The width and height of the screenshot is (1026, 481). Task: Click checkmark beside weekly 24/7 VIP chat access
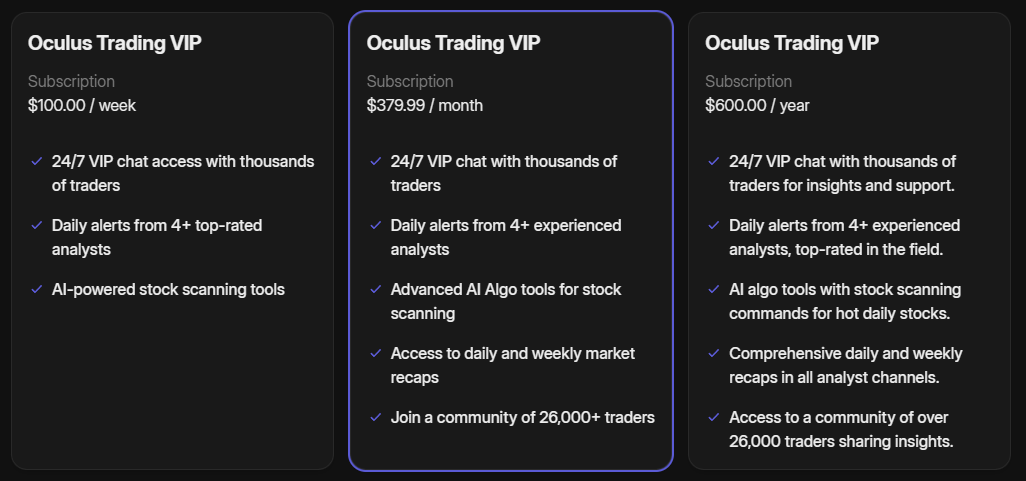(x=36, y=161)
